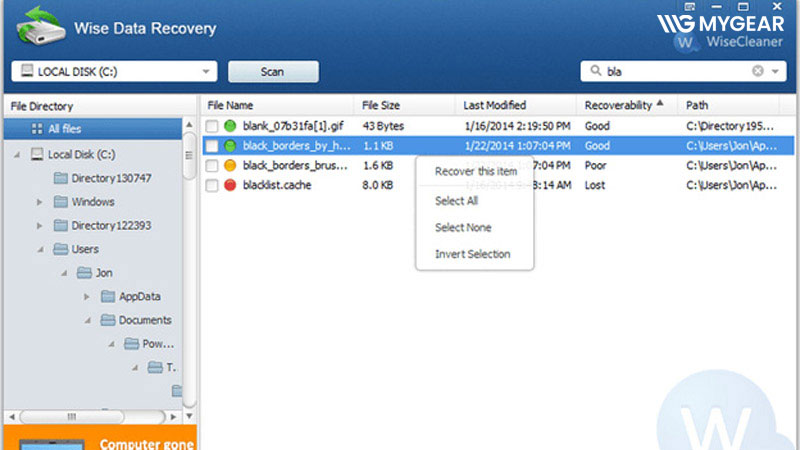Tick the checkbox for blacklist.cache
The width and height of the screenshot is (800, 450).
211,185
